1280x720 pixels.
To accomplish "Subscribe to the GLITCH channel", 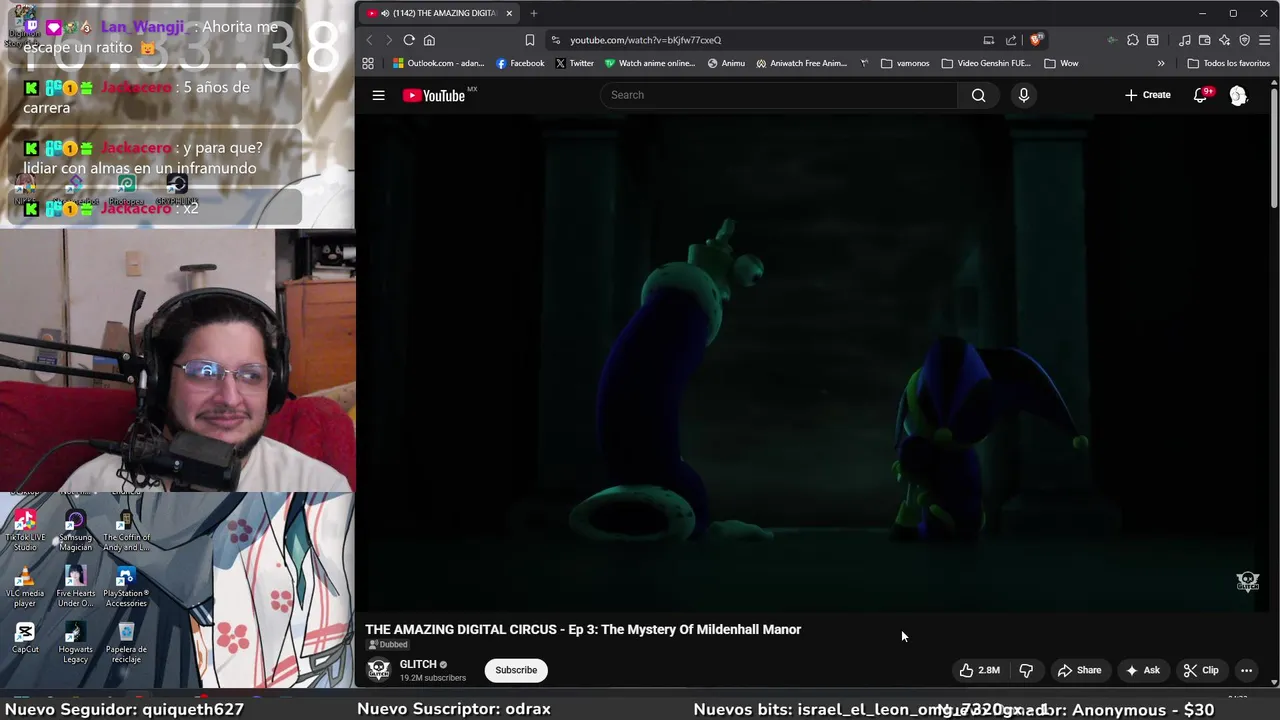I will point(516,670).
